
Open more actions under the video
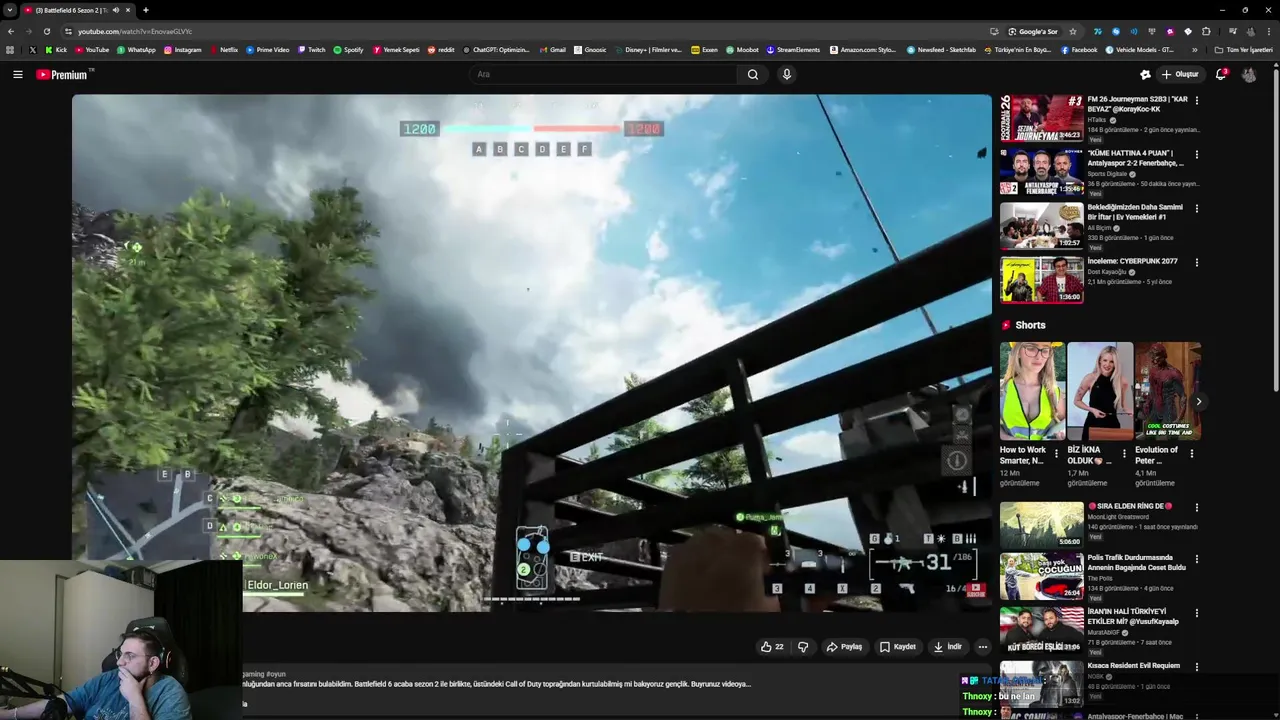[x=982, y=647]
